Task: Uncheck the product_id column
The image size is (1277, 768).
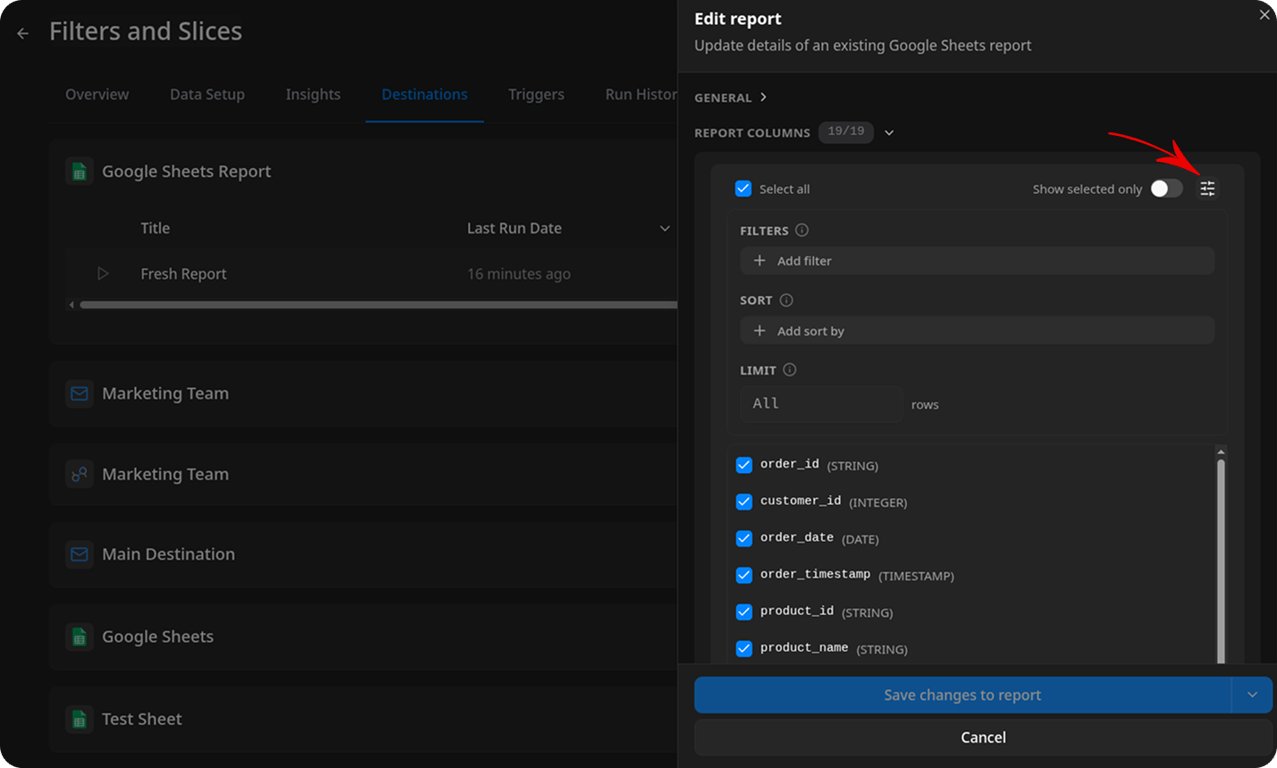Action: pos(744,612)
